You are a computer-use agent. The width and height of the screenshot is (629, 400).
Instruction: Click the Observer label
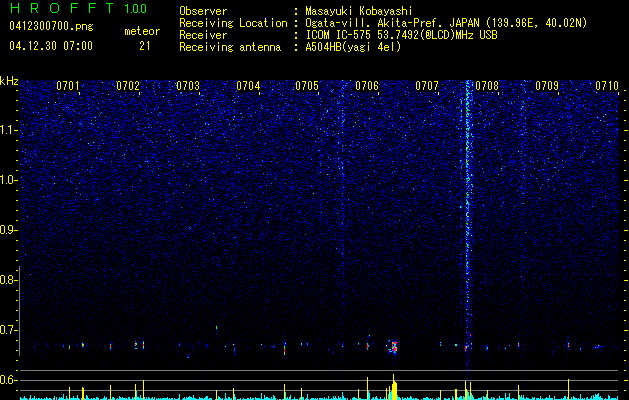click(203, 11)
